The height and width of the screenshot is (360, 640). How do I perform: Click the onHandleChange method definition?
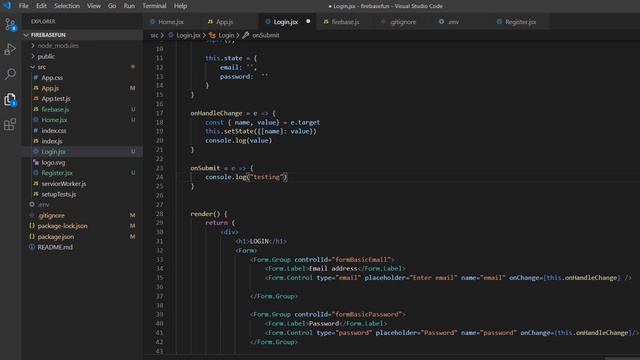pyautogui.click(x=233, y=113)
